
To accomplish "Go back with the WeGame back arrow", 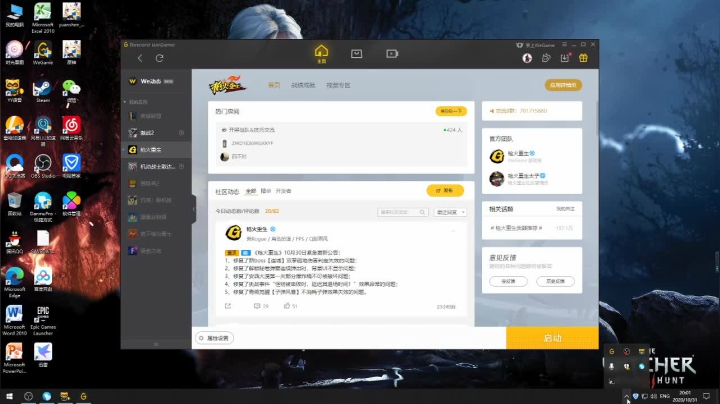I will pyautogui.click(x=140, y=58).
